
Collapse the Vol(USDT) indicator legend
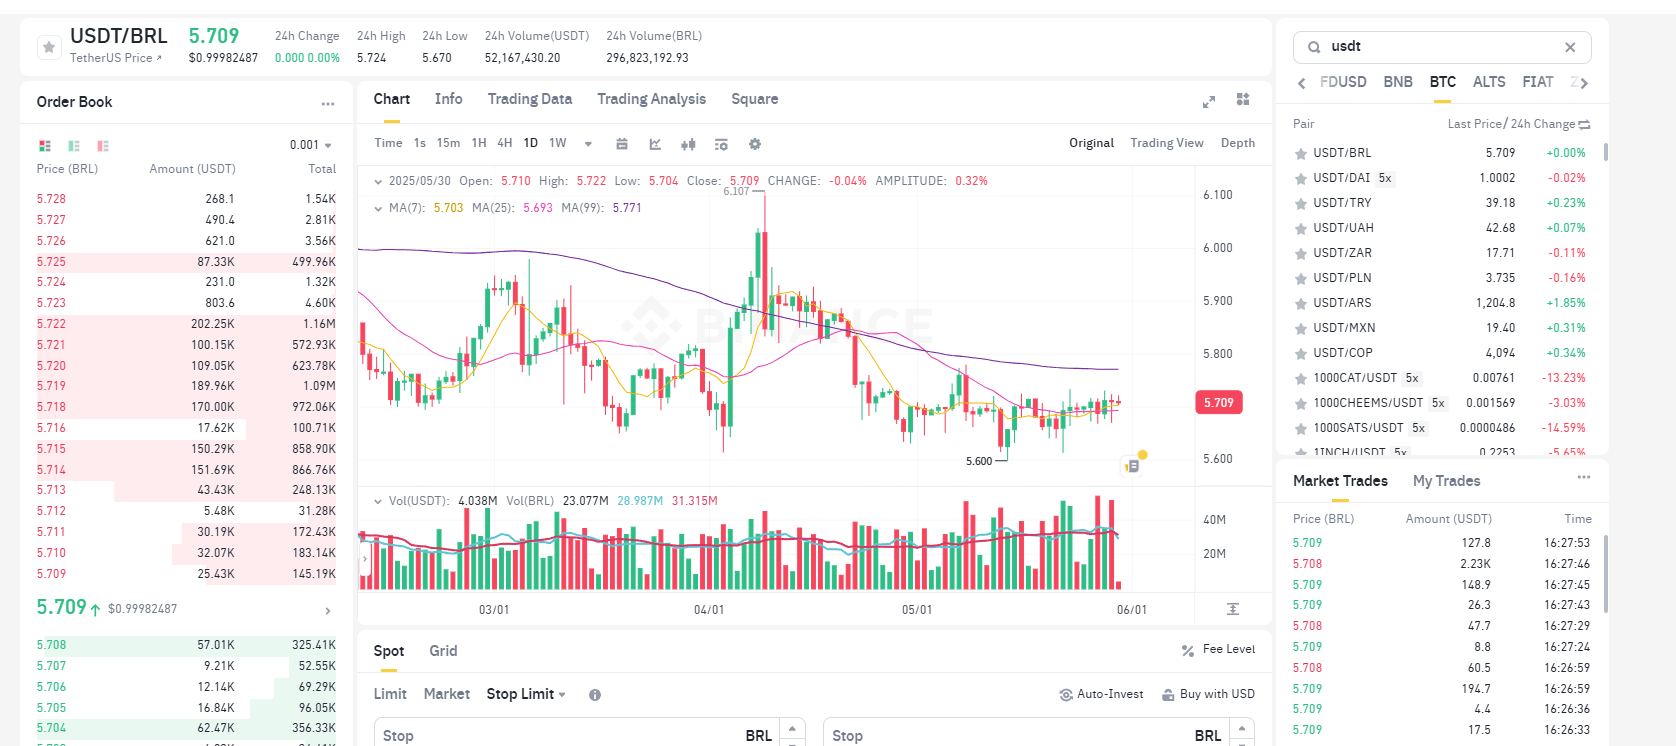point(378,502)
